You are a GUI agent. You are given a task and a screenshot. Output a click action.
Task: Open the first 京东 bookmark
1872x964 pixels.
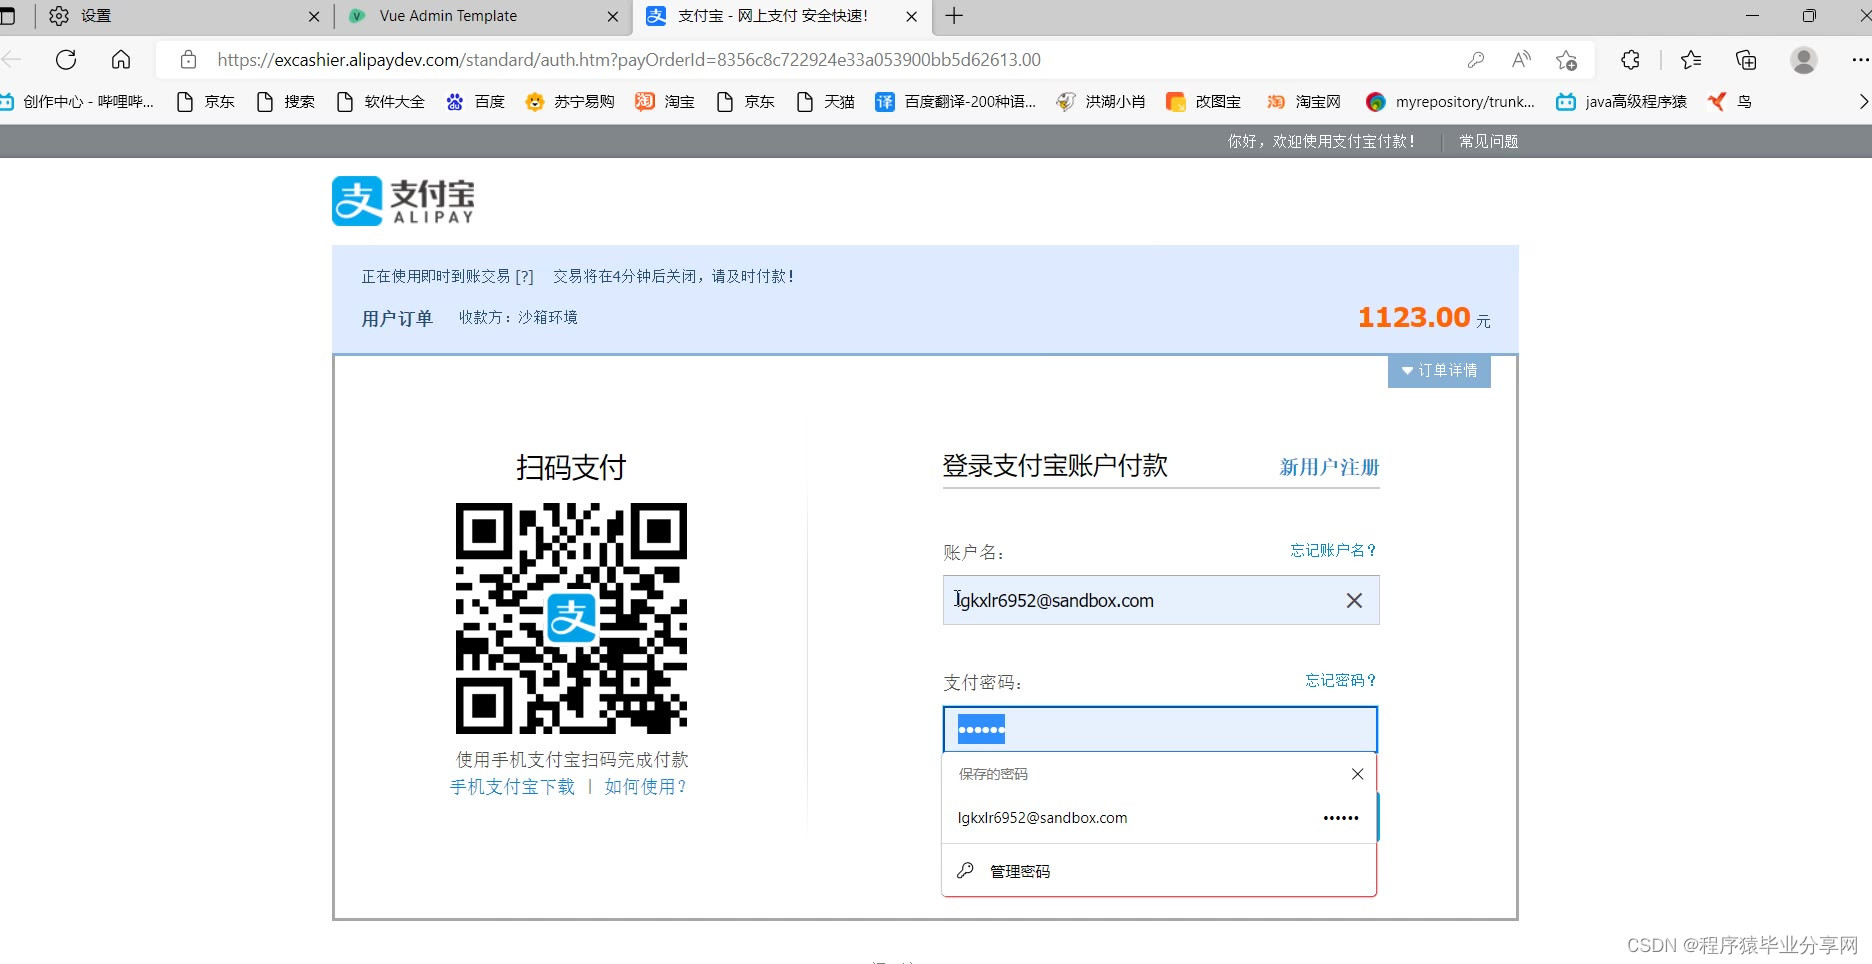click(x=205, y=101)
